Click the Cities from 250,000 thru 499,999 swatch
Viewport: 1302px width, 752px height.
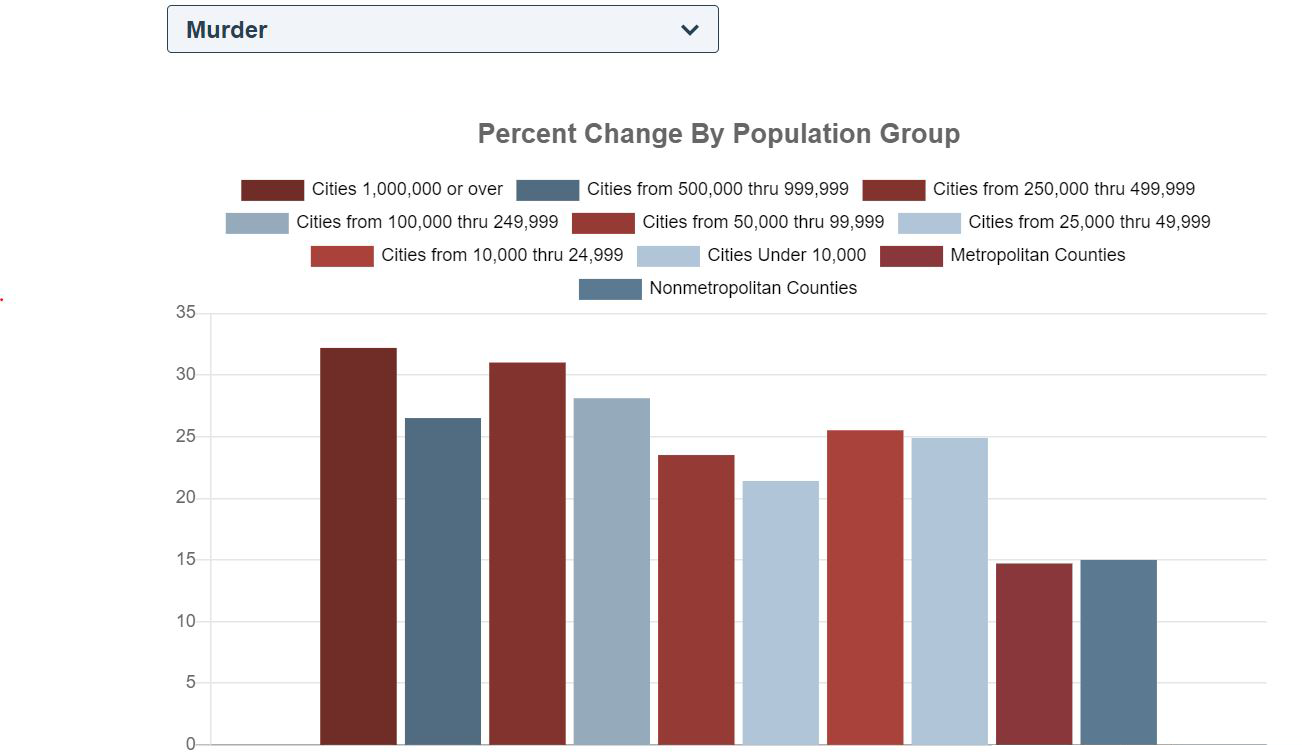coord(893,190)
